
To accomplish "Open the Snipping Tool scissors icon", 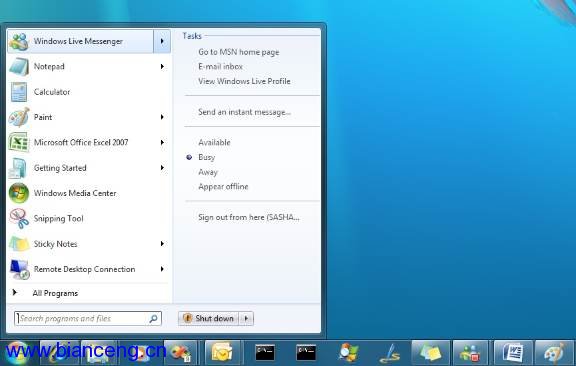I will click(19, 218).
